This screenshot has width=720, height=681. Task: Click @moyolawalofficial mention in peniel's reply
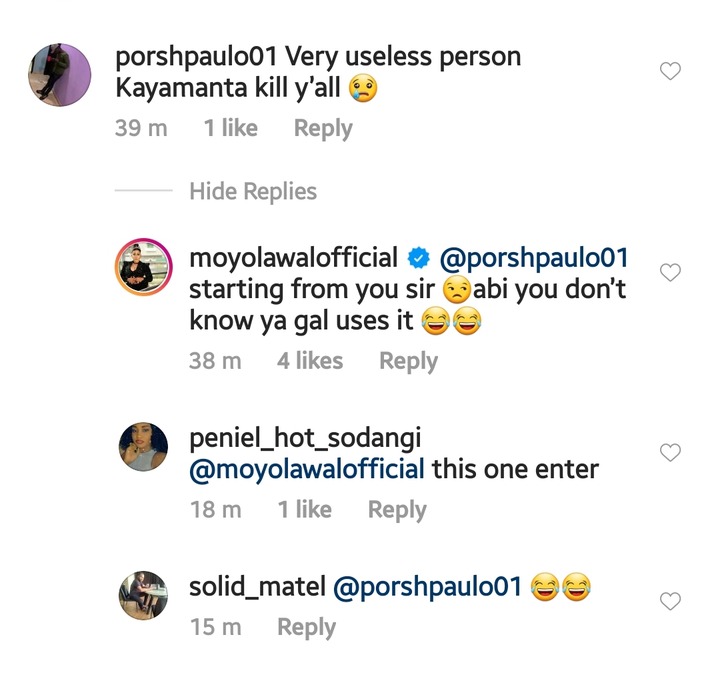click(308, 468)
